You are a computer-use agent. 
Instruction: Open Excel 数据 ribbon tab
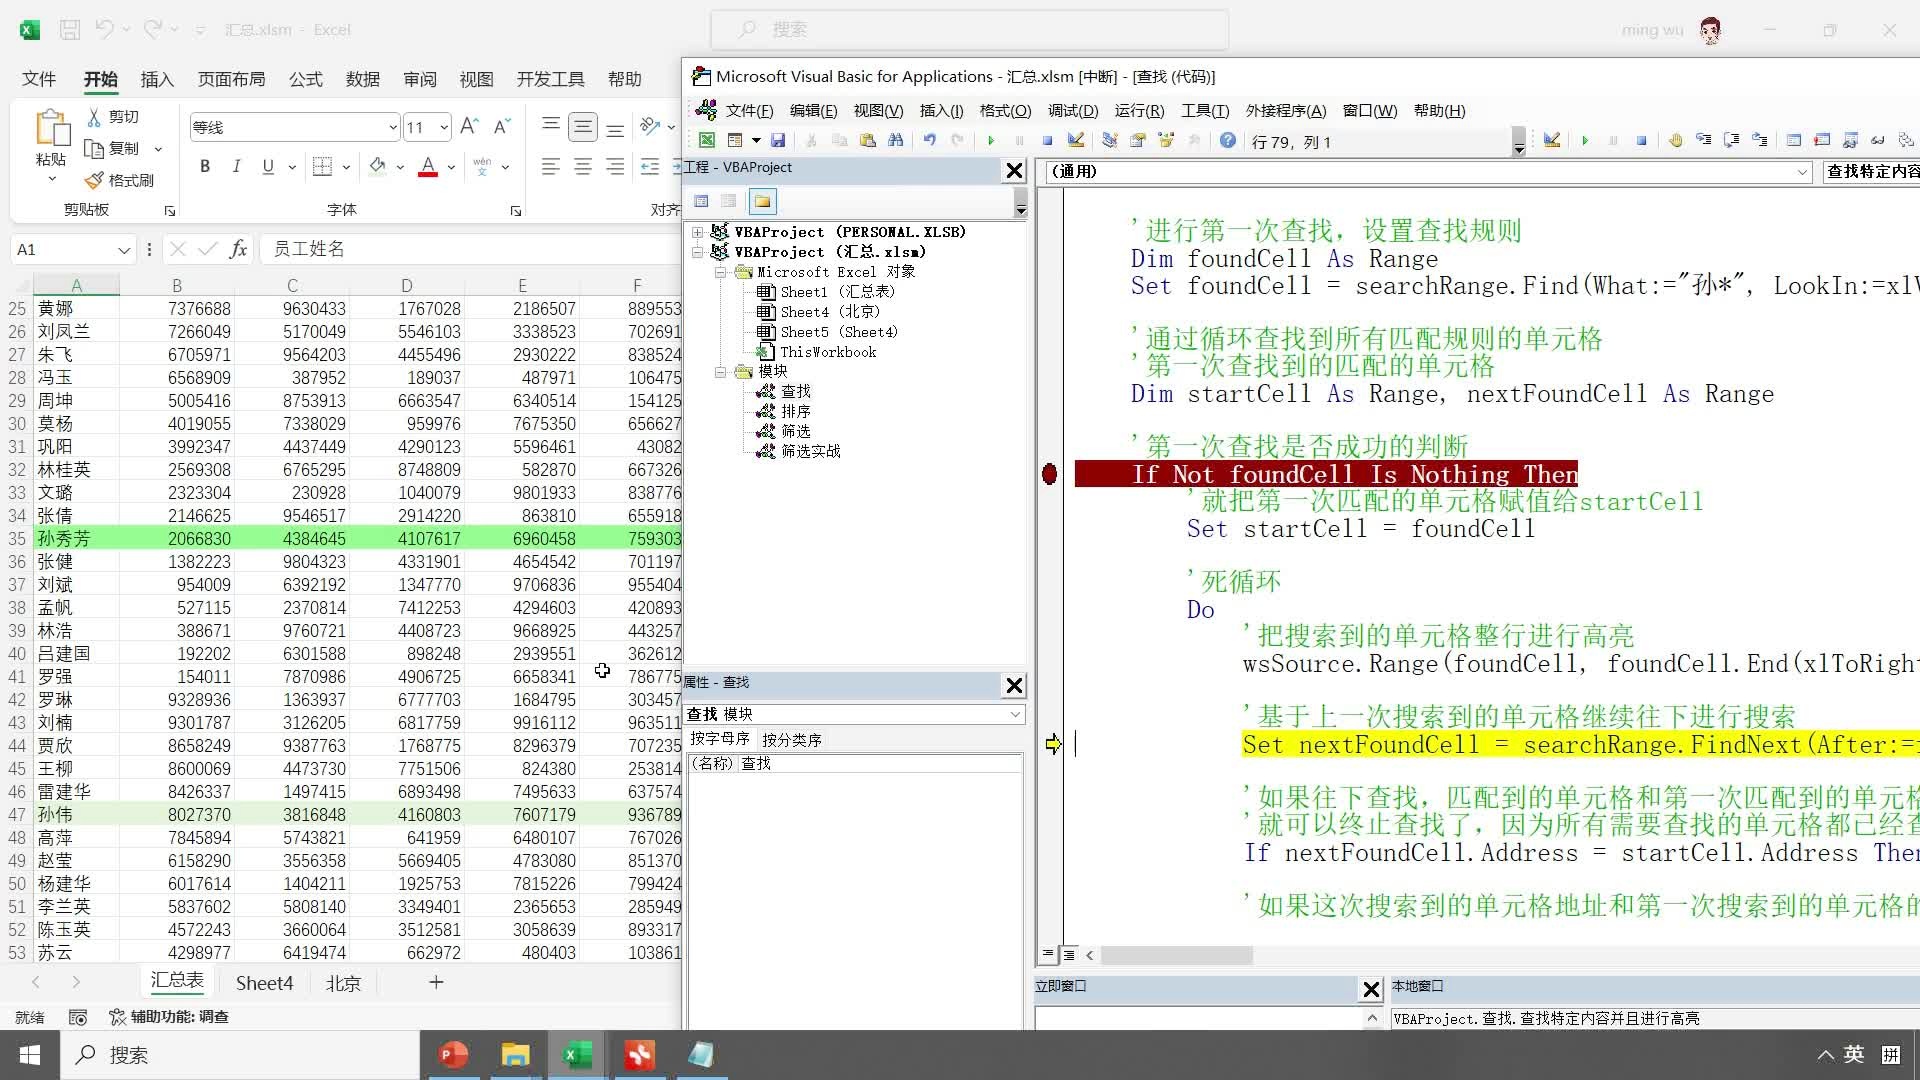(362, 79)
